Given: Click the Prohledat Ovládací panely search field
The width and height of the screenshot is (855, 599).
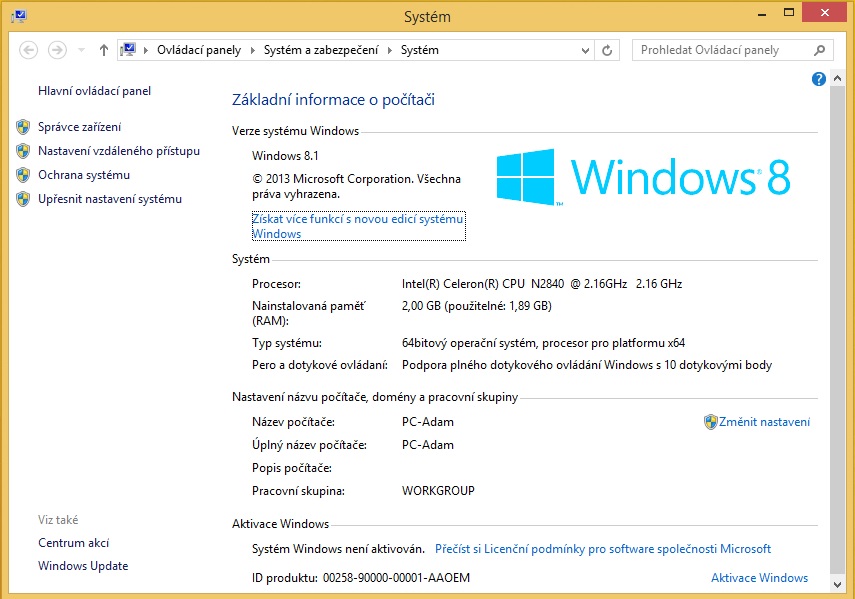Looking at the screenshot, I should coord(733,50).
